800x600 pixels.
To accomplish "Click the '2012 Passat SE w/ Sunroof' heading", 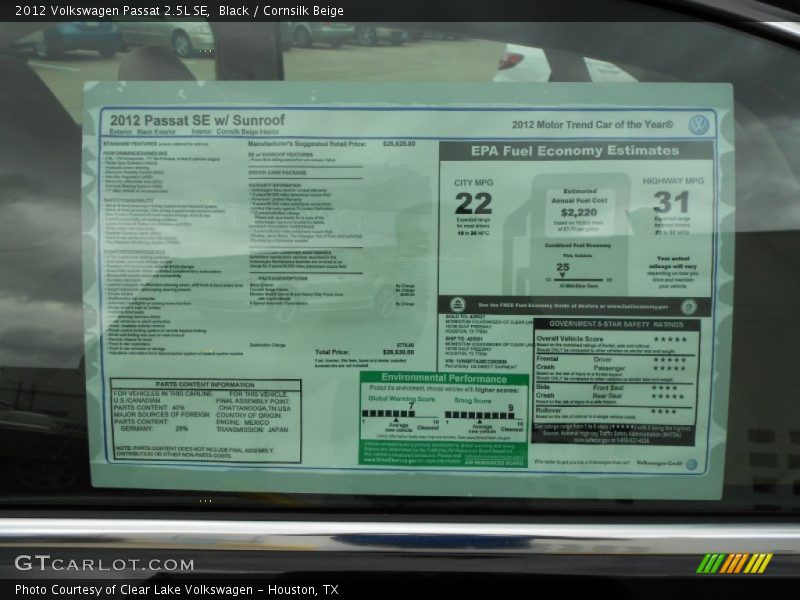I will point(197,120).
